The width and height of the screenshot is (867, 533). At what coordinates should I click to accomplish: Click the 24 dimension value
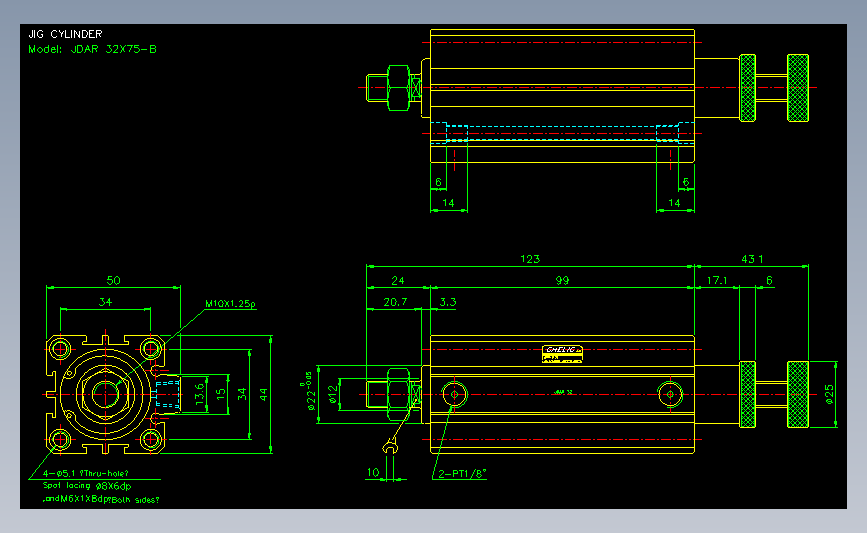coord(398,280)
